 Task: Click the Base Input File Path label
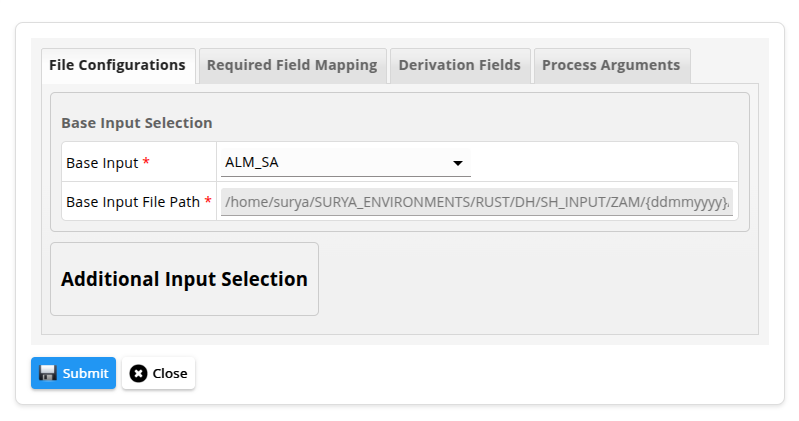(x=133, y=202)
